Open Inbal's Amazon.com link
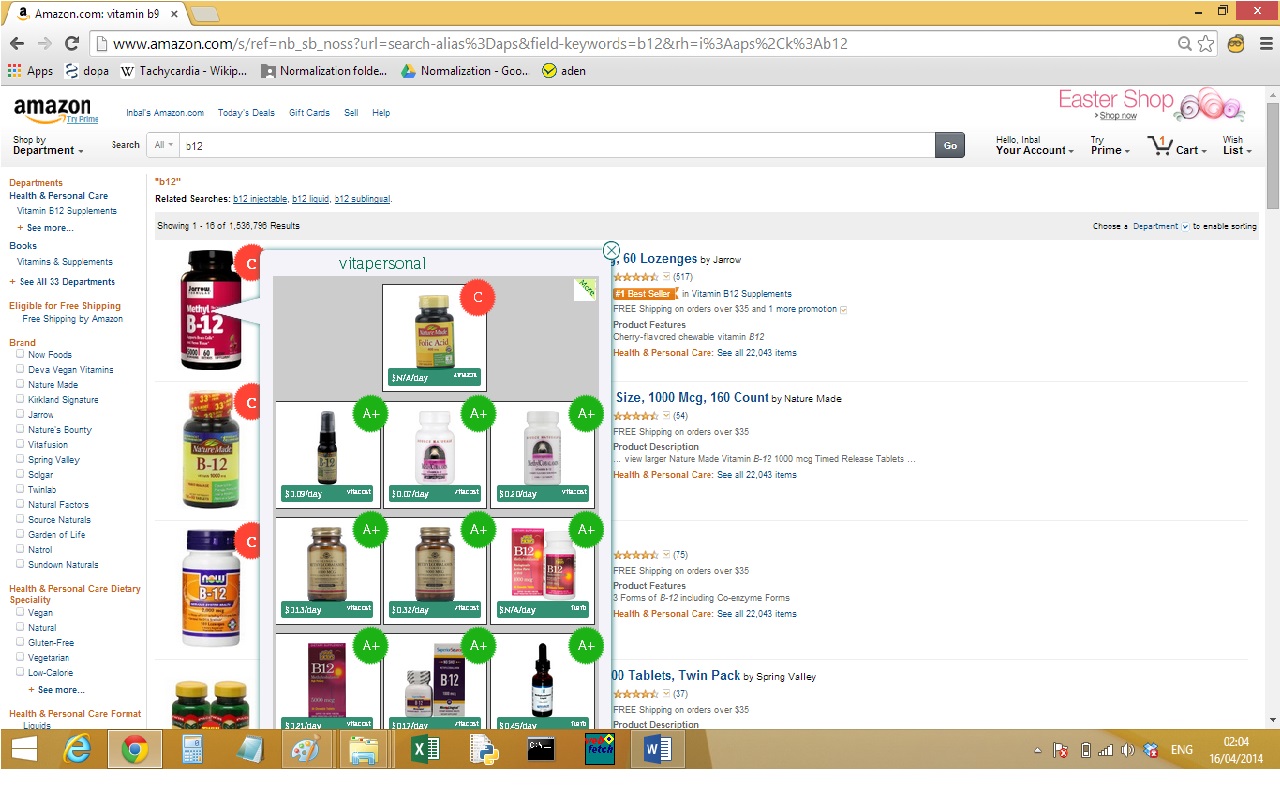The image size is (1280, 800). pyautogui.click(x=165, y=113)
